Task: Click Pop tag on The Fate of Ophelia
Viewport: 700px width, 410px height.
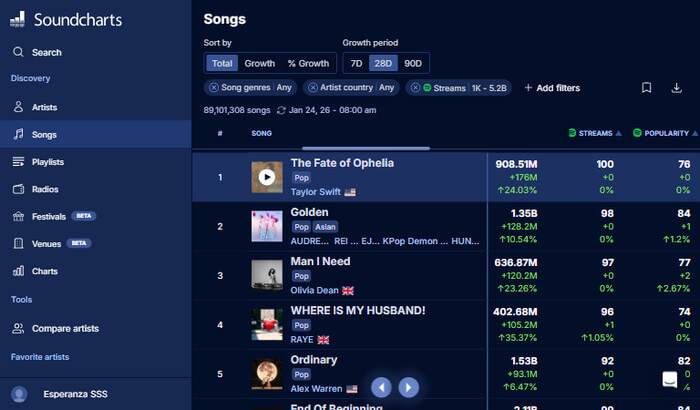Action: tap(301, 178)
